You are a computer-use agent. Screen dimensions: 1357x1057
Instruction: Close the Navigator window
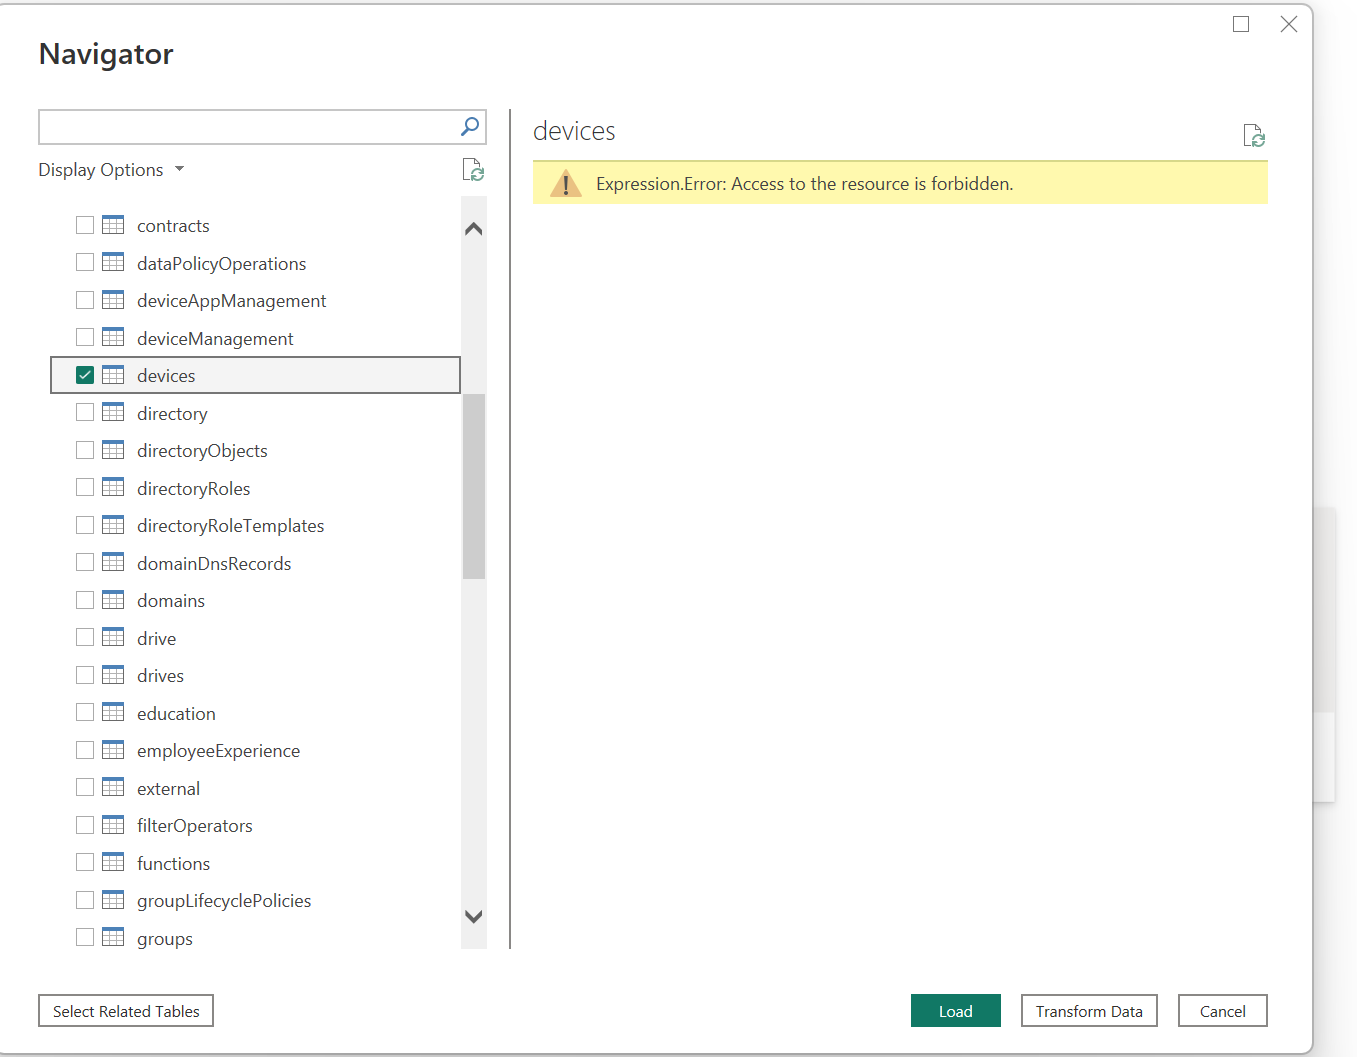1289,24
